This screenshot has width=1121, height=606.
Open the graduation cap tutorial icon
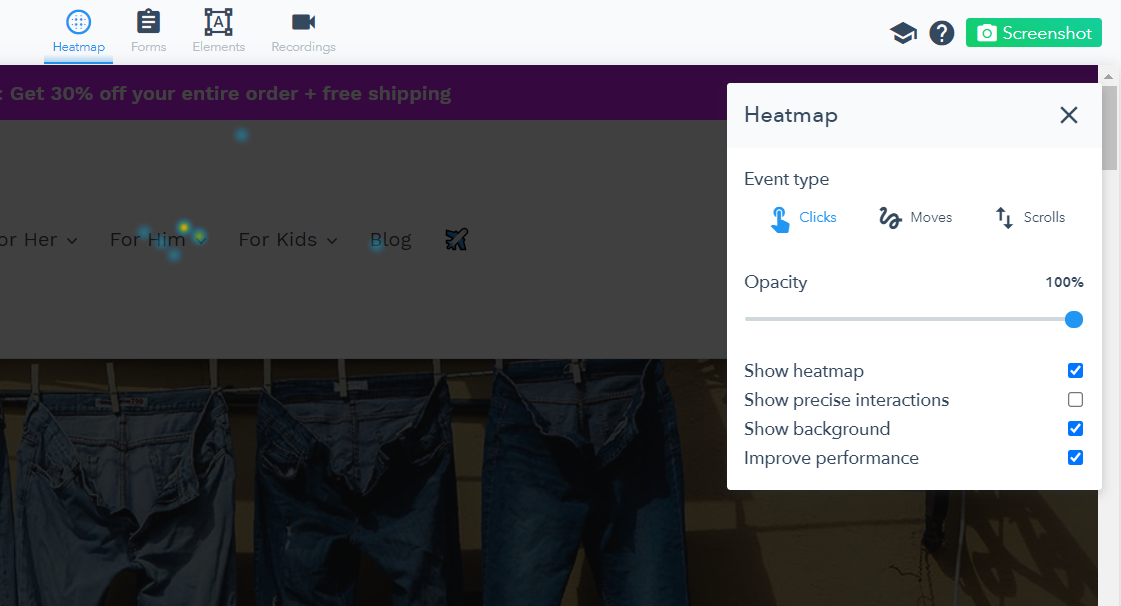point(903,33)
